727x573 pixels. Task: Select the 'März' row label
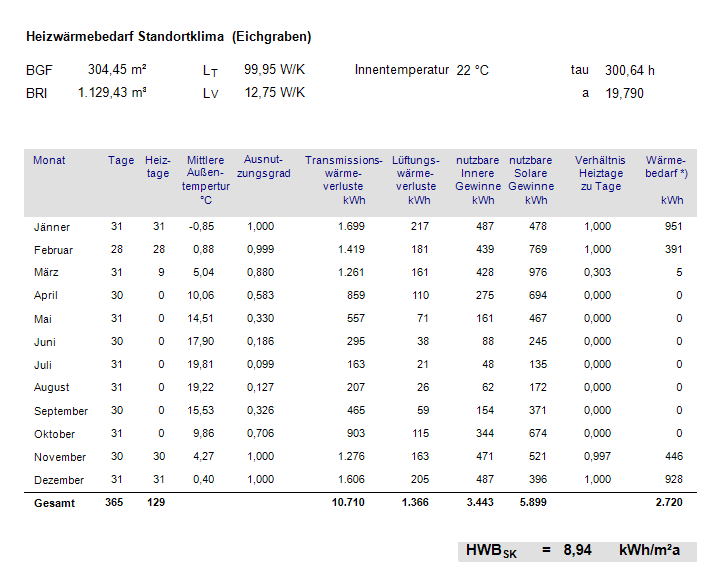[46, 273]
